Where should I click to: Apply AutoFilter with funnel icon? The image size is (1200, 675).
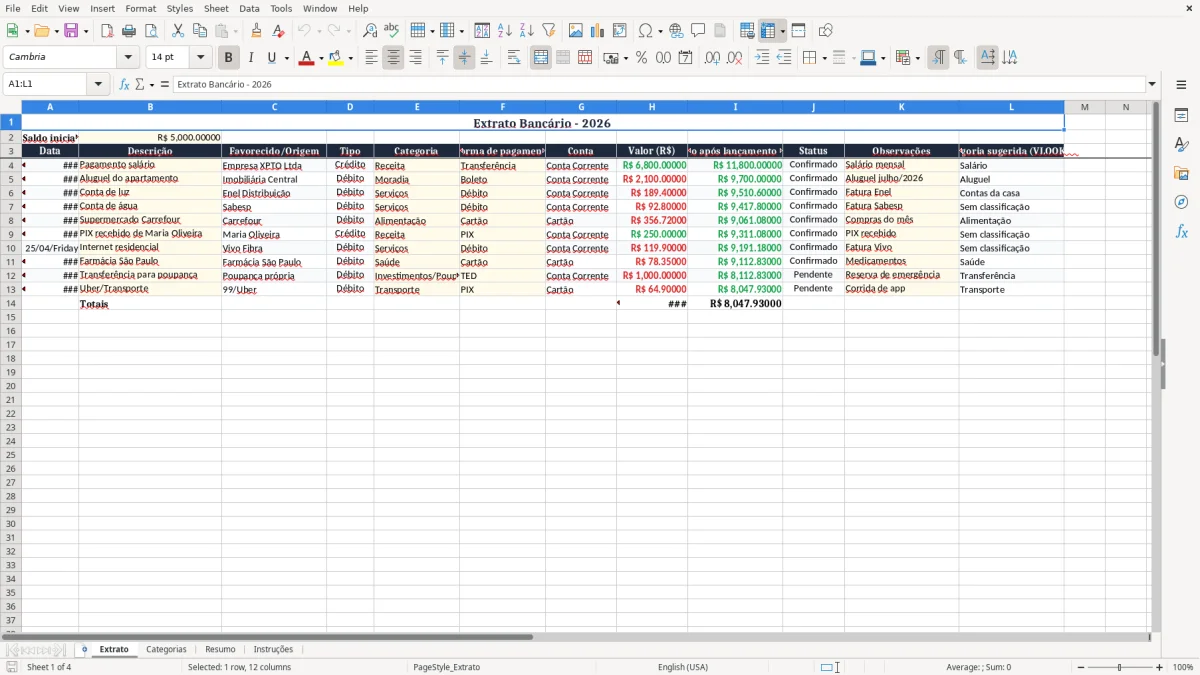click(x=548, y=31)
